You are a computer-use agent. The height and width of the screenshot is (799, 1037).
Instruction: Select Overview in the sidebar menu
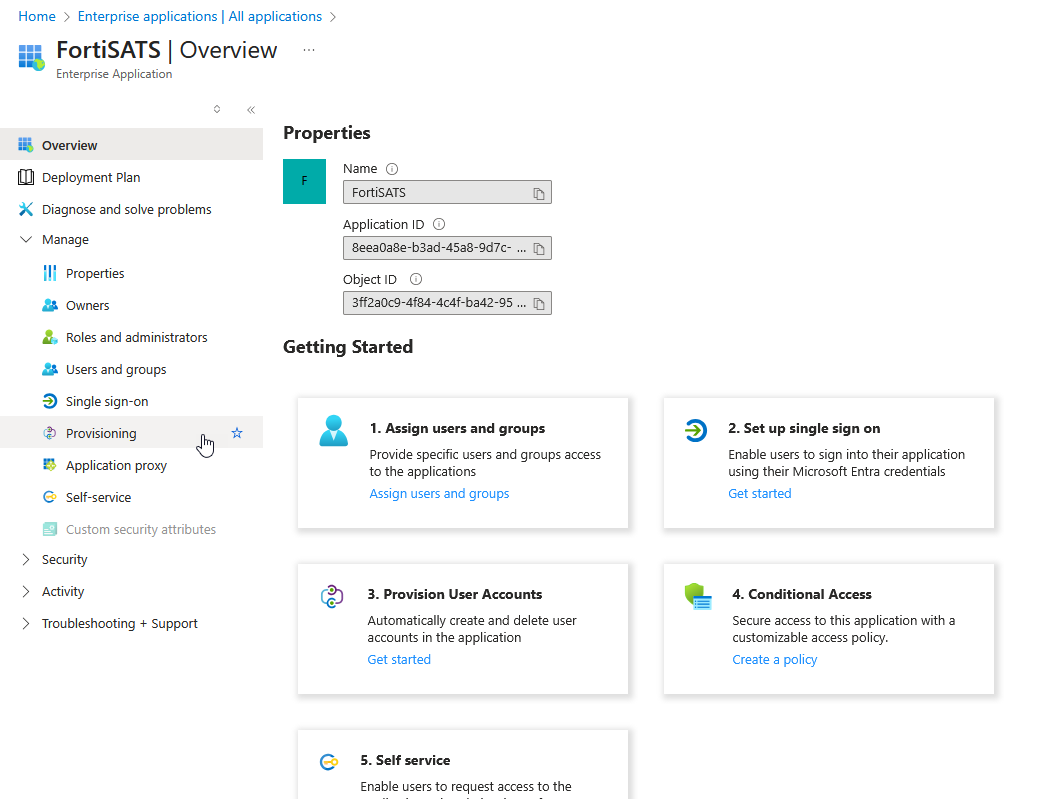pyautogui.click(x=132, y=145)
